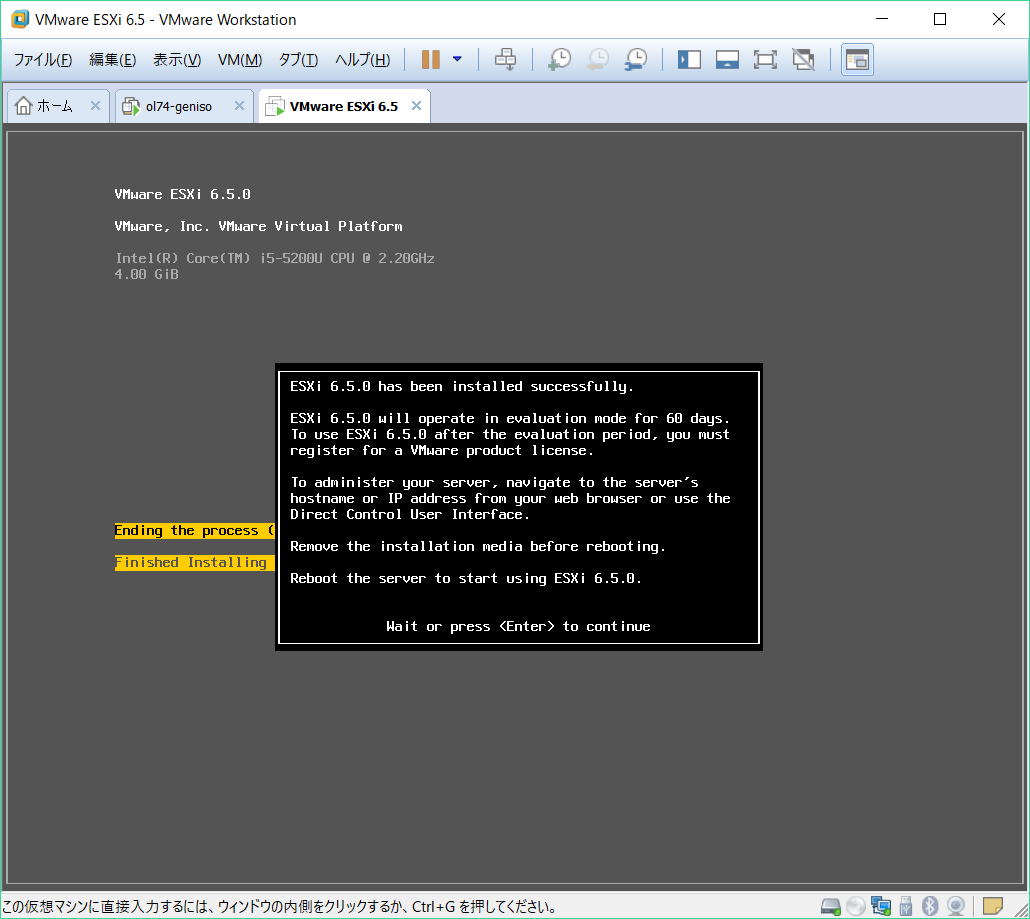The width and height of the screenshot is (1030, 919).
Task: Click 'Remove the installation media before rebooting.' line
Action: tap(478, 547)
